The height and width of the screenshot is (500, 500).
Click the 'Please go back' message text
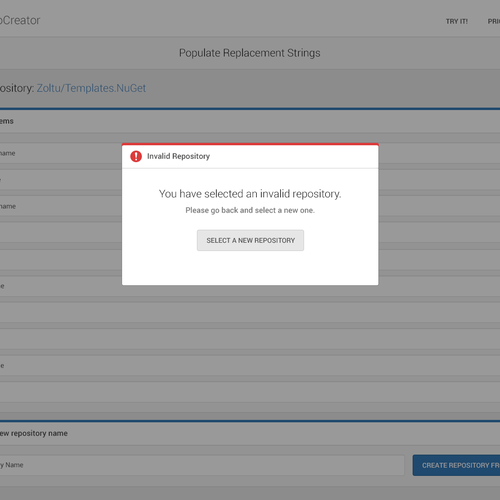pos(250,210)
